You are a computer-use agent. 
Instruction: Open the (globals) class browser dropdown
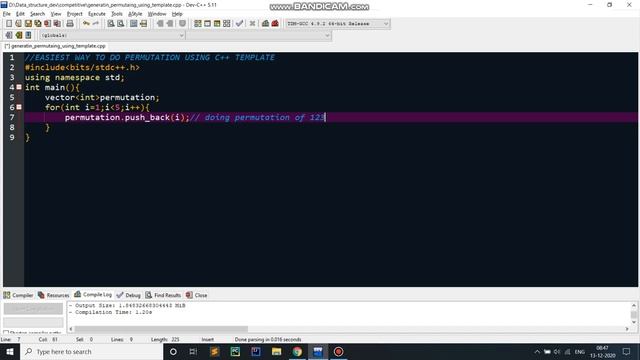[x=112, y=36]
